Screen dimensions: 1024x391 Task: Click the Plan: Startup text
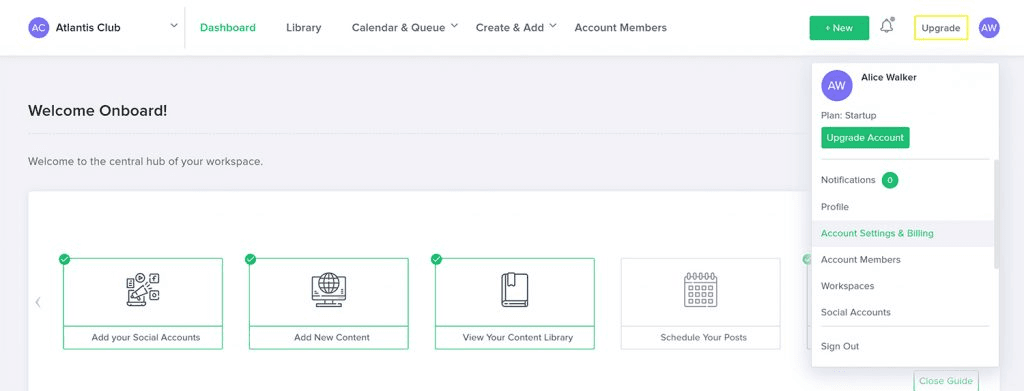pyautogui.click(x=848, y=116)
